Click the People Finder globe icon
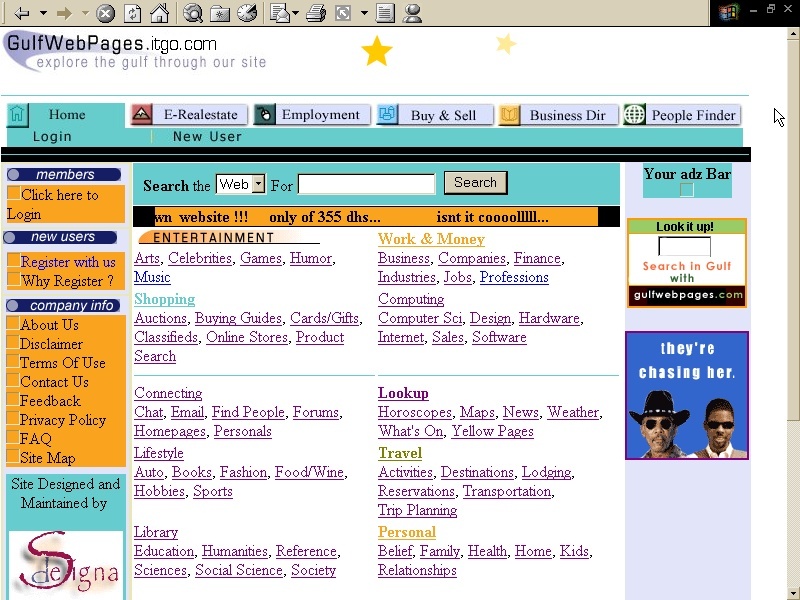 [634, 114]
